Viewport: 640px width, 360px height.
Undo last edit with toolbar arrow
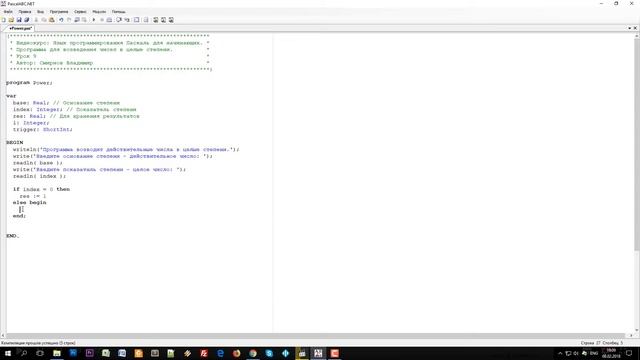(61, 20)
